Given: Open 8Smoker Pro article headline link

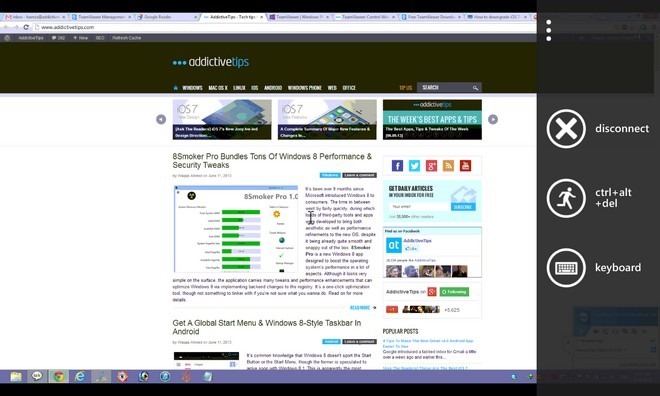Looking at the screenshot, I should pyautogui.click(x=272, y=161).
